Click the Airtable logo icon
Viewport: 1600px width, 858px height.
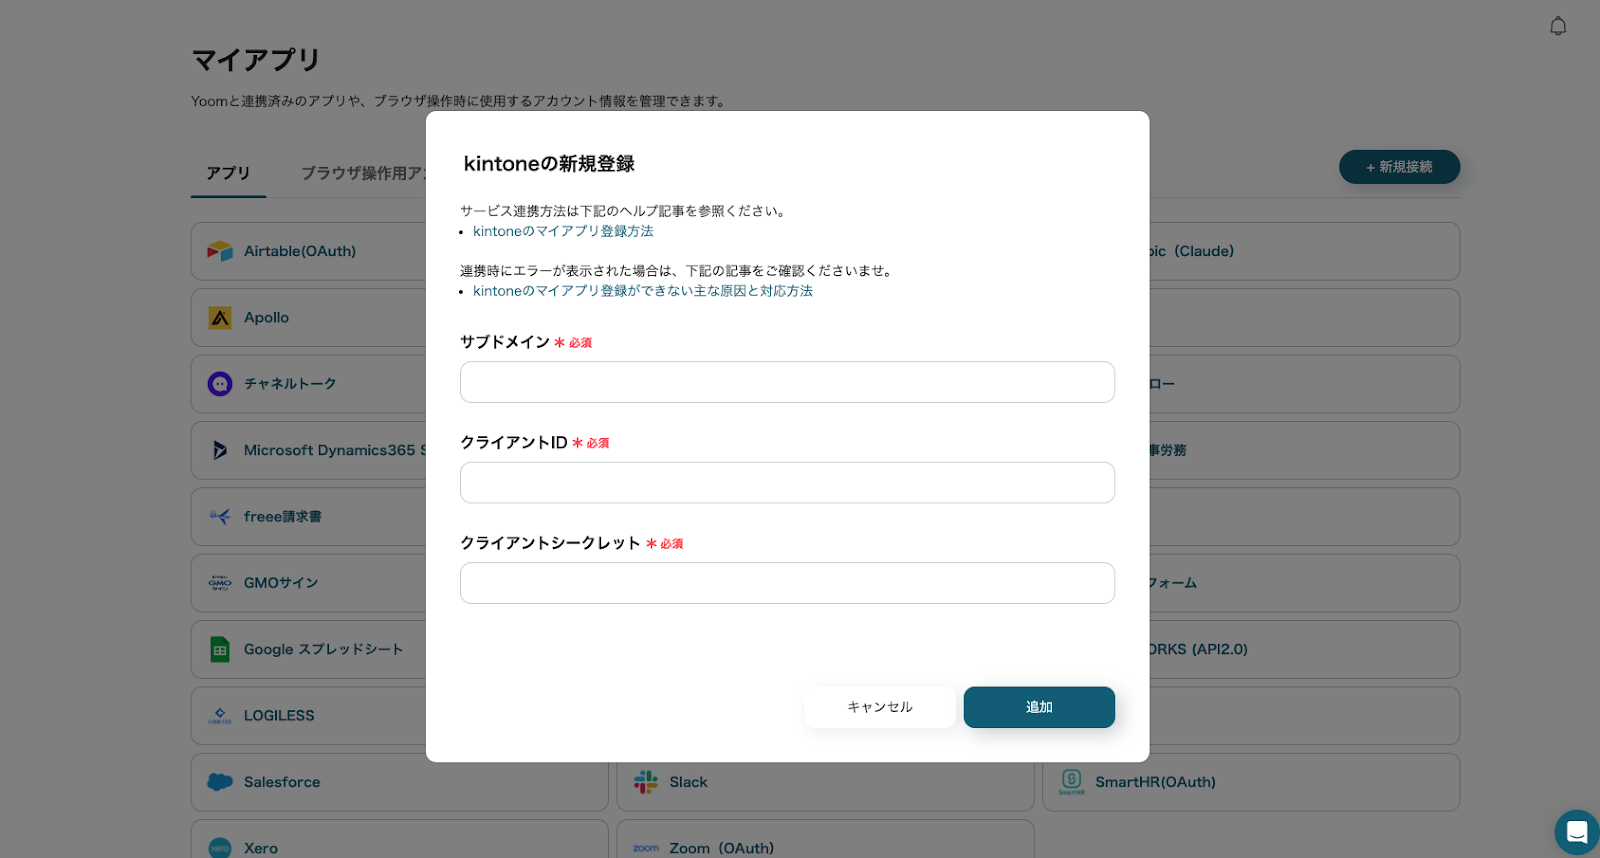point(220,251)
